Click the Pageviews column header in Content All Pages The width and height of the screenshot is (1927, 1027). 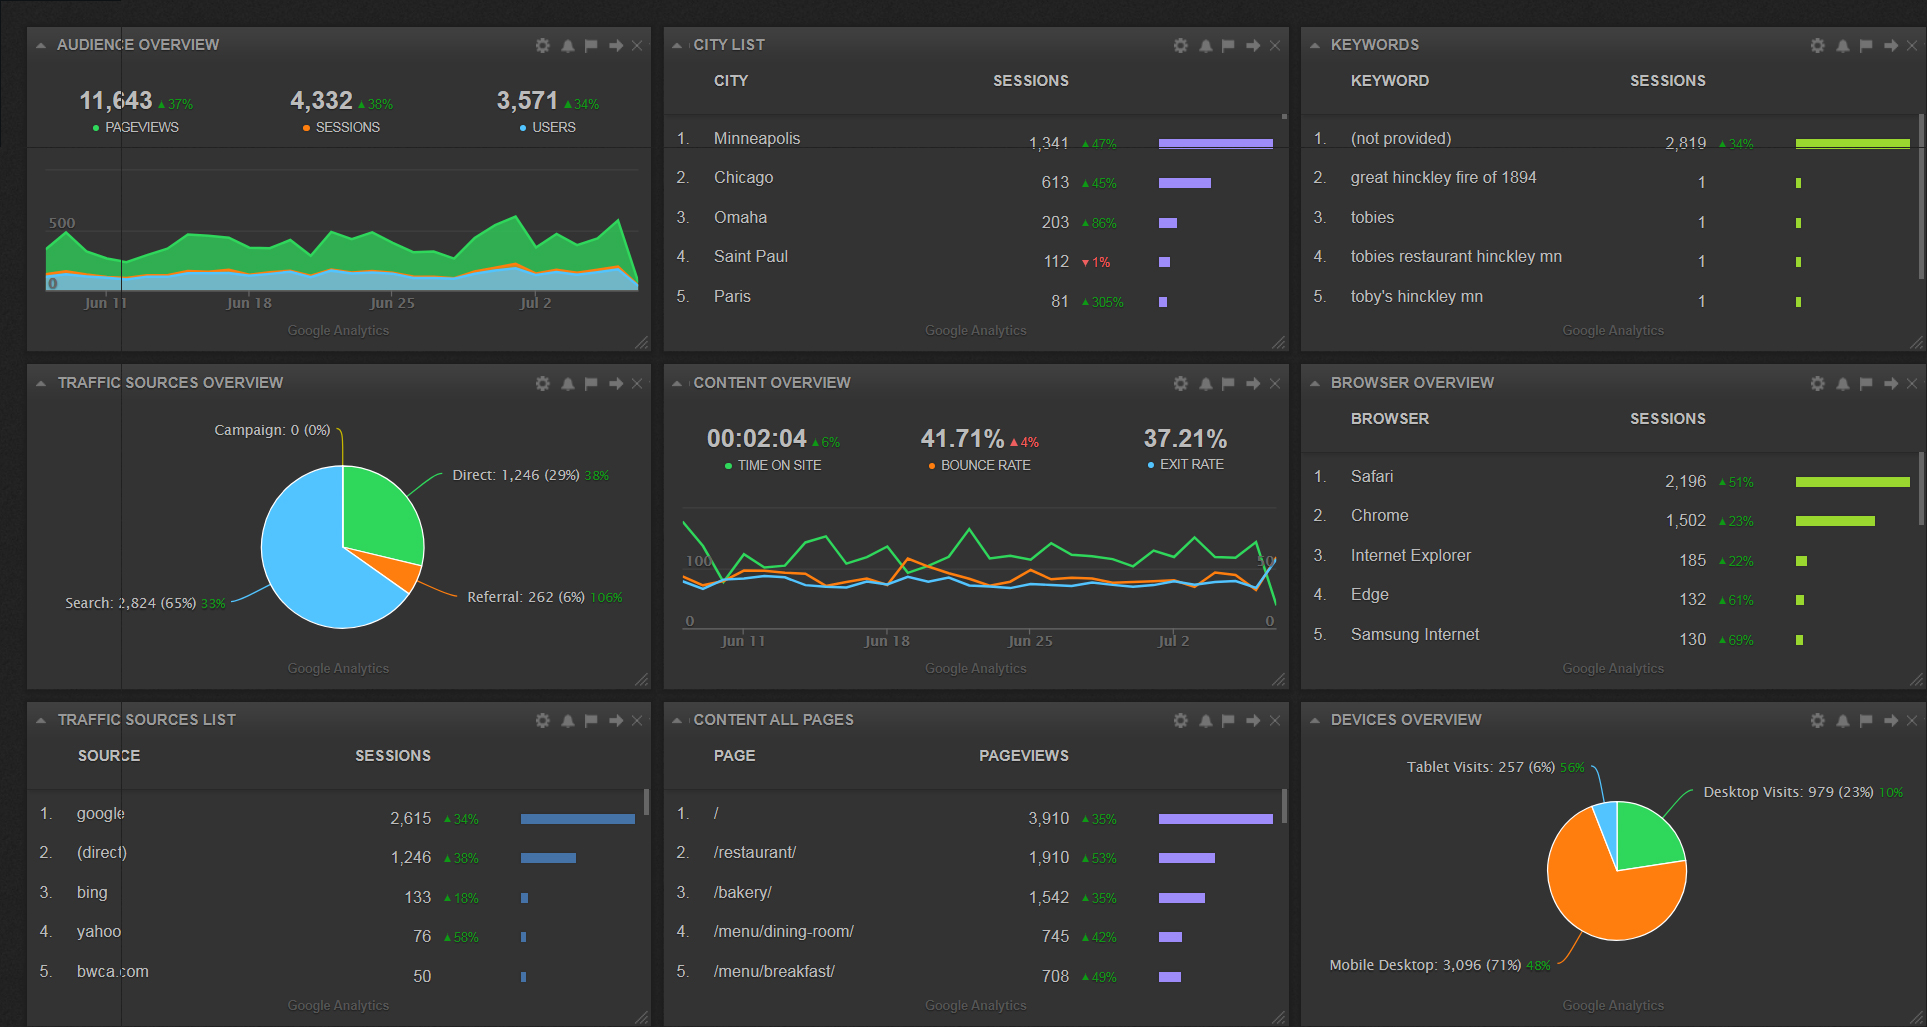coord(1023,756)
